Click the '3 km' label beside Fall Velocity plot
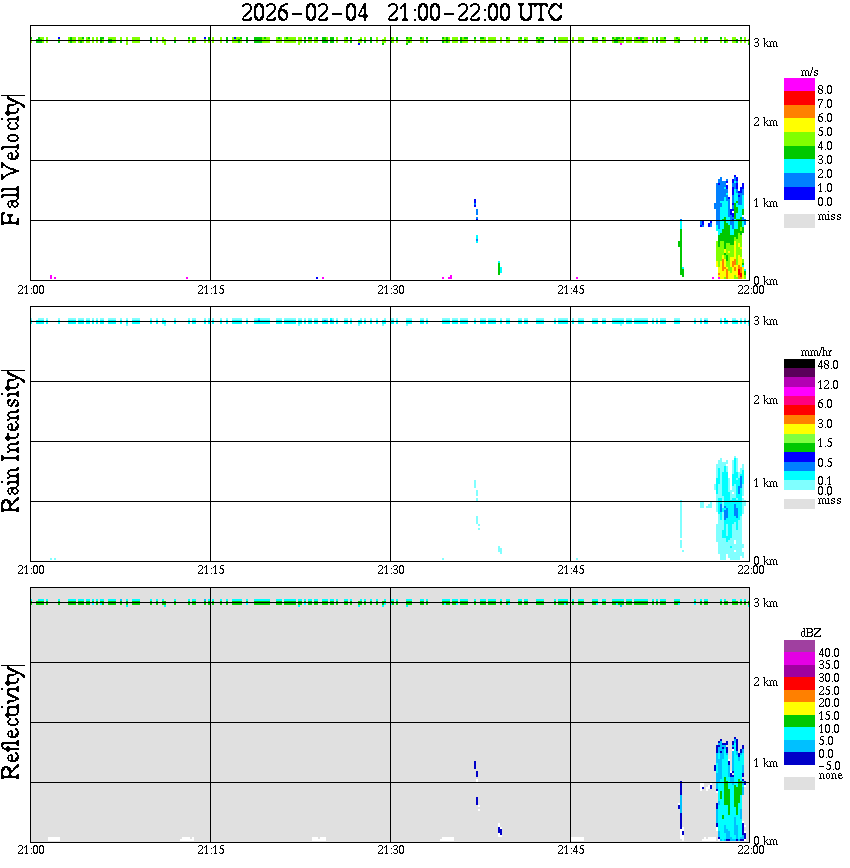Screen dimensions: 850x868 click(766, 43)
